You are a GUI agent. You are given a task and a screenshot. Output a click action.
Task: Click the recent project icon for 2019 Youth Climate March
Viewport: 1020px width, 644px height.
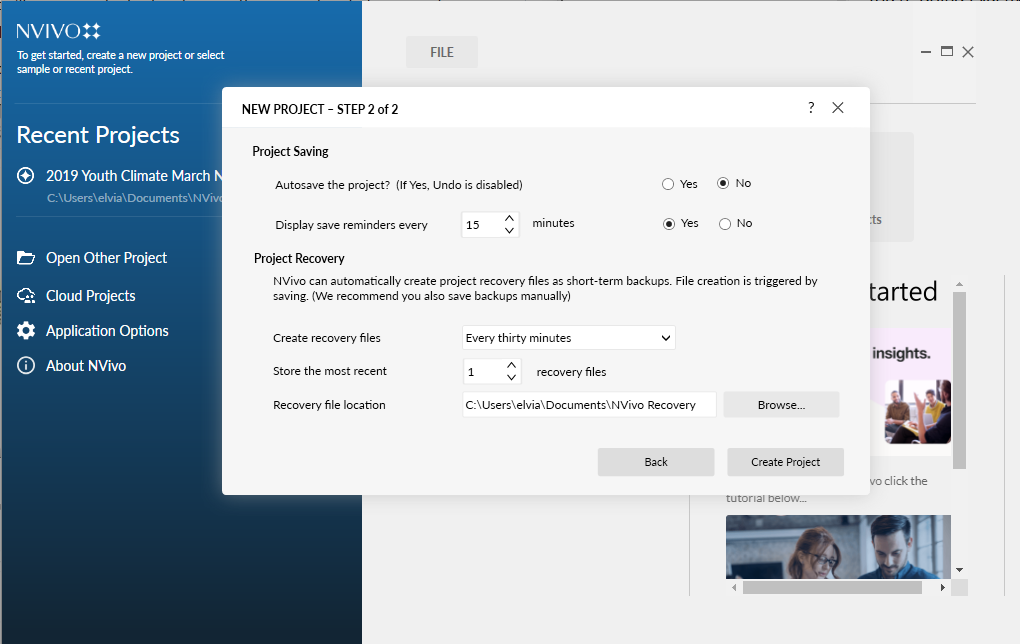pos(27,176)
